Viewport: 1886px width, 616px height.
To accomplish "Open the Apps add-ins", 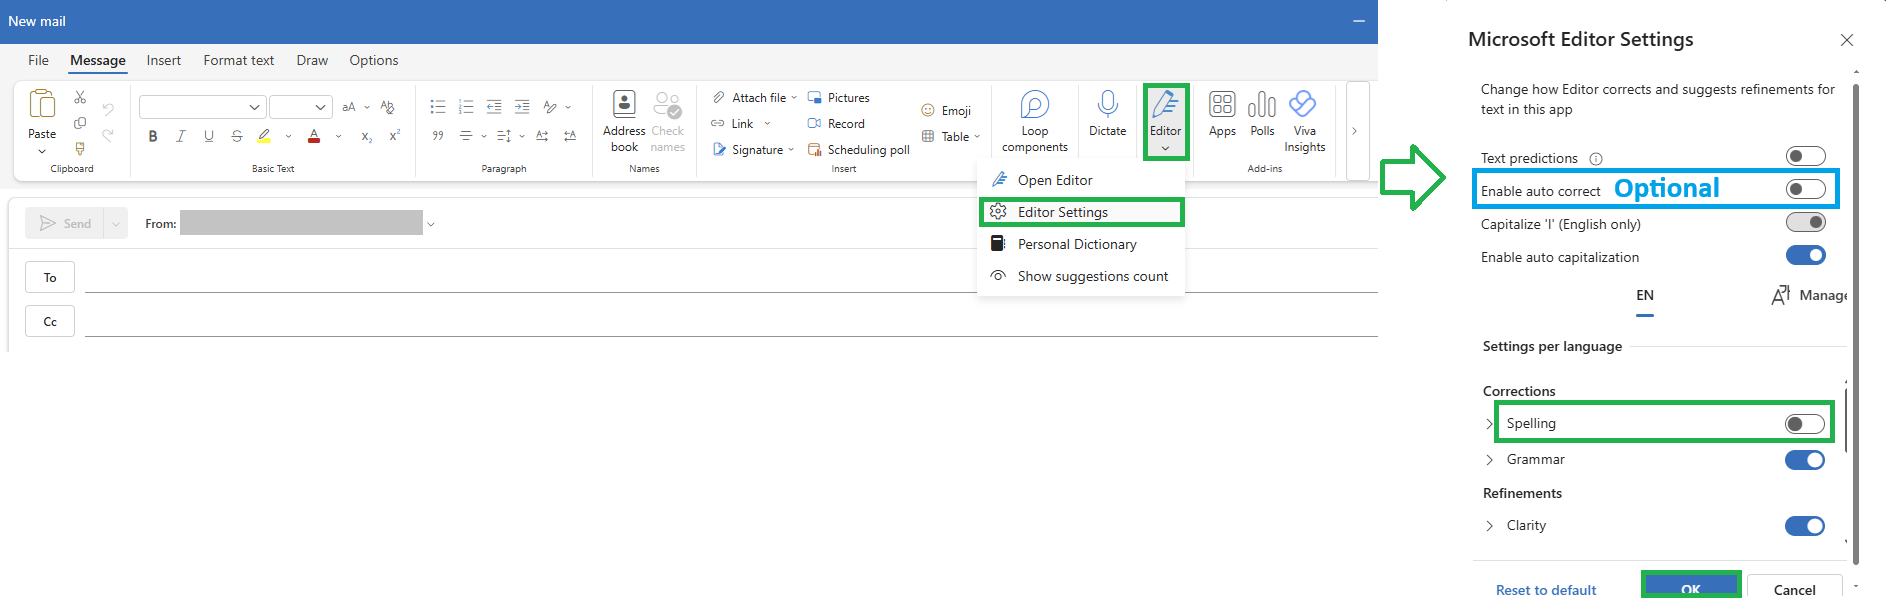I will [1222, 114].
